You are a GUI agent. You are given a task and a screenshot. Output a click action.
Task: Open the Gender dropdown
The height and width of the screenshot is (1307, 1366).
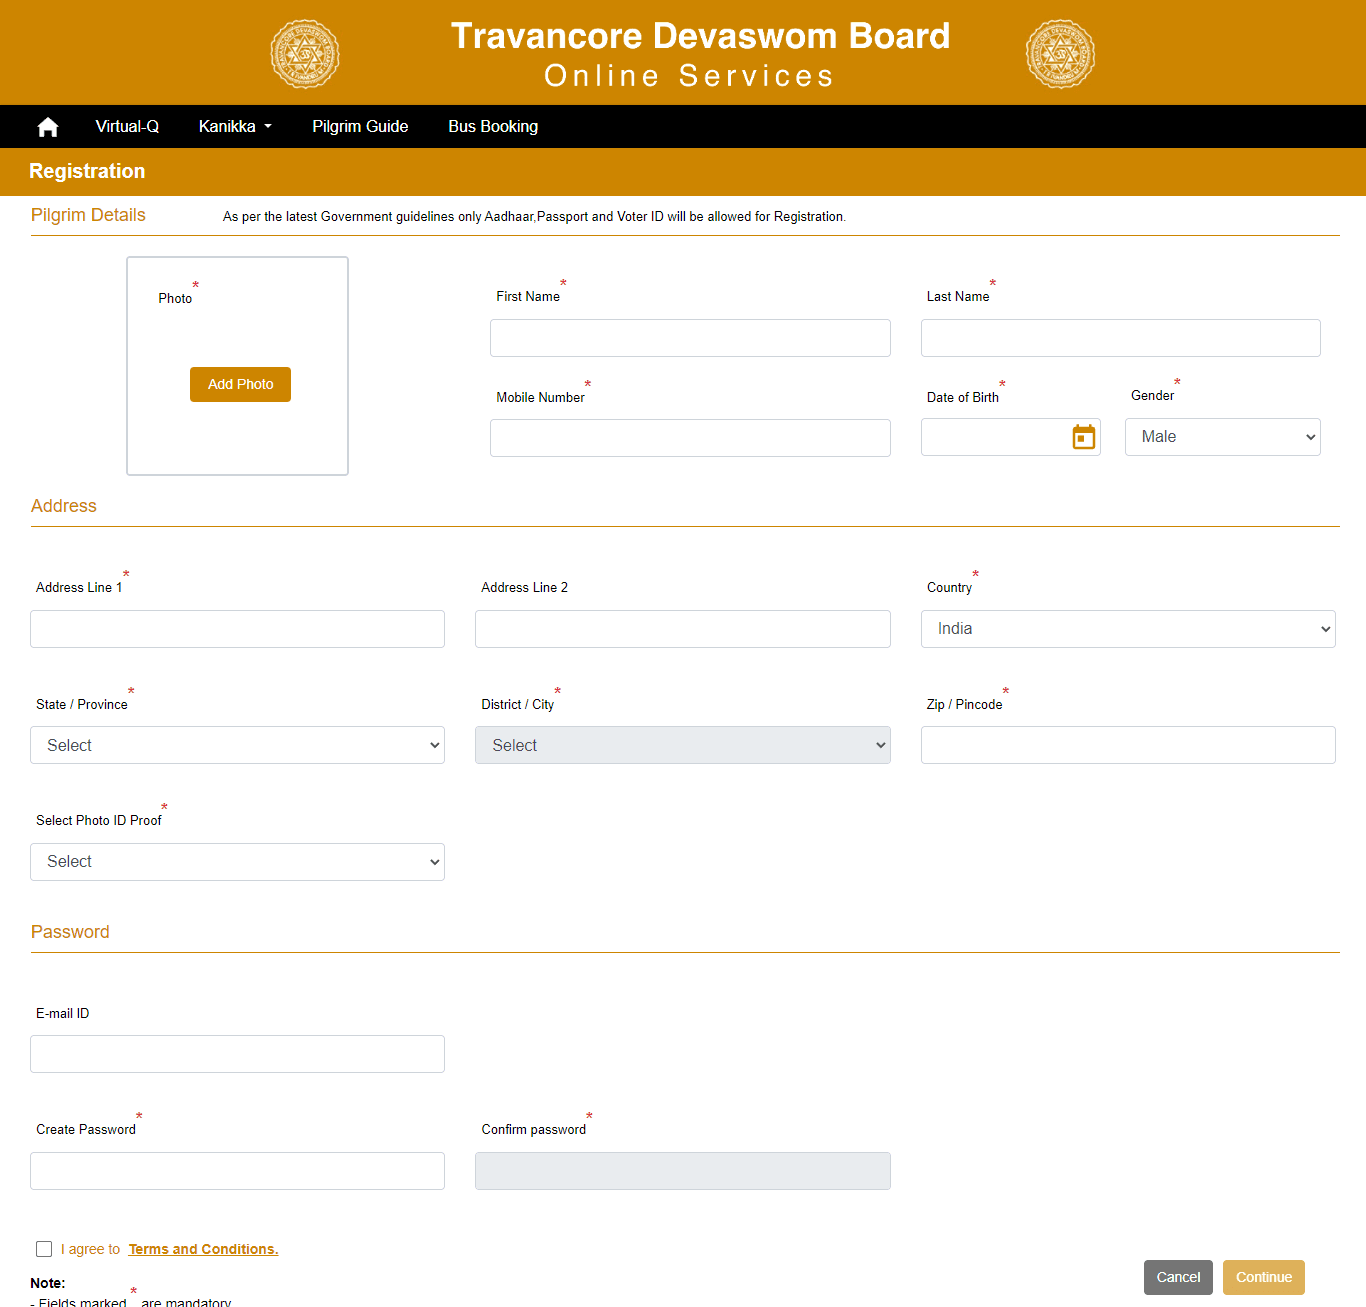click(x=1222, y=437)
